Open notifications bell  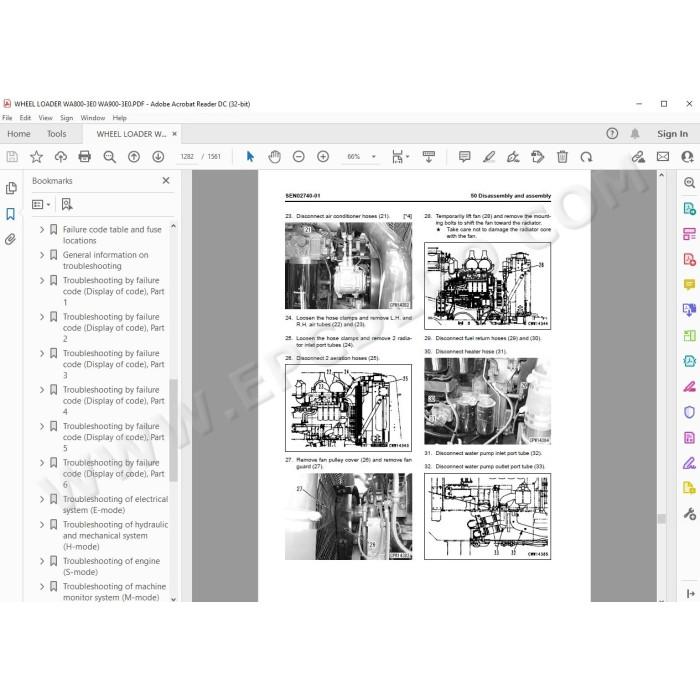635,133
